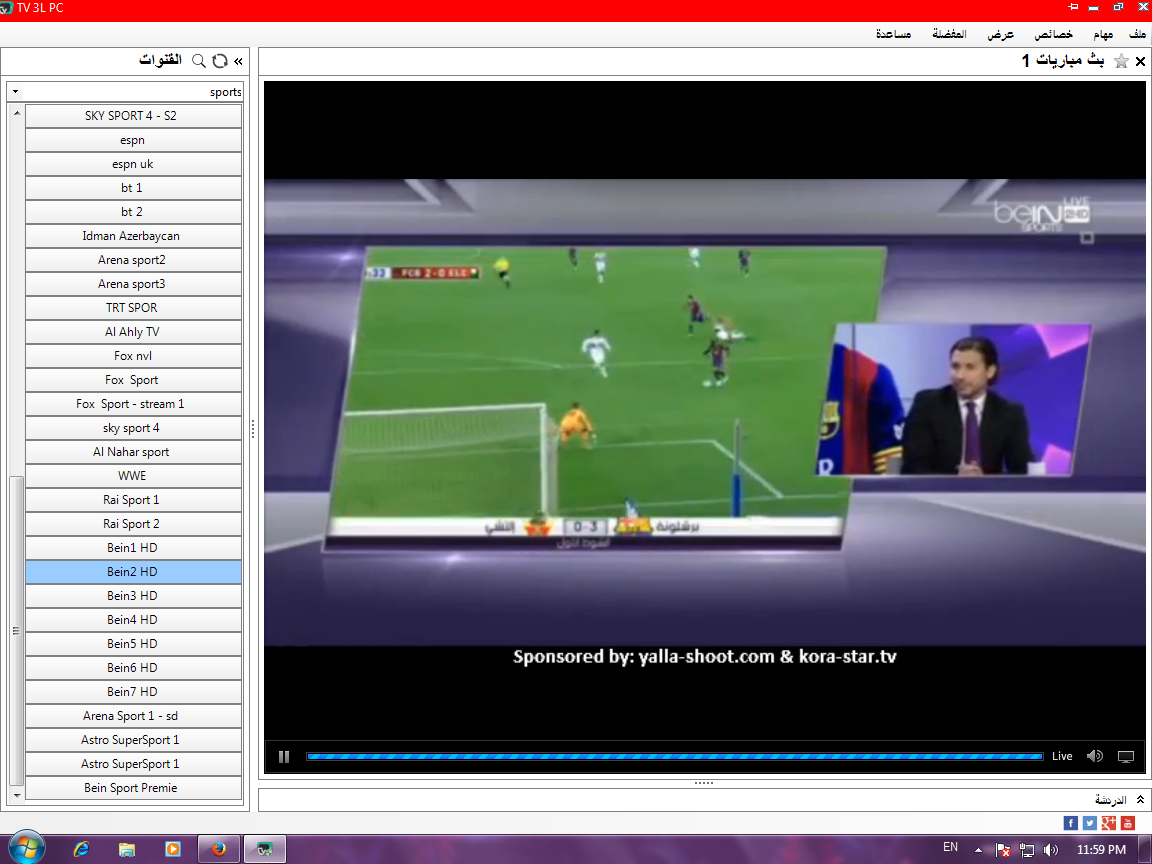
Task: Open the مساعدة (Help) menu
Action: 893,34
